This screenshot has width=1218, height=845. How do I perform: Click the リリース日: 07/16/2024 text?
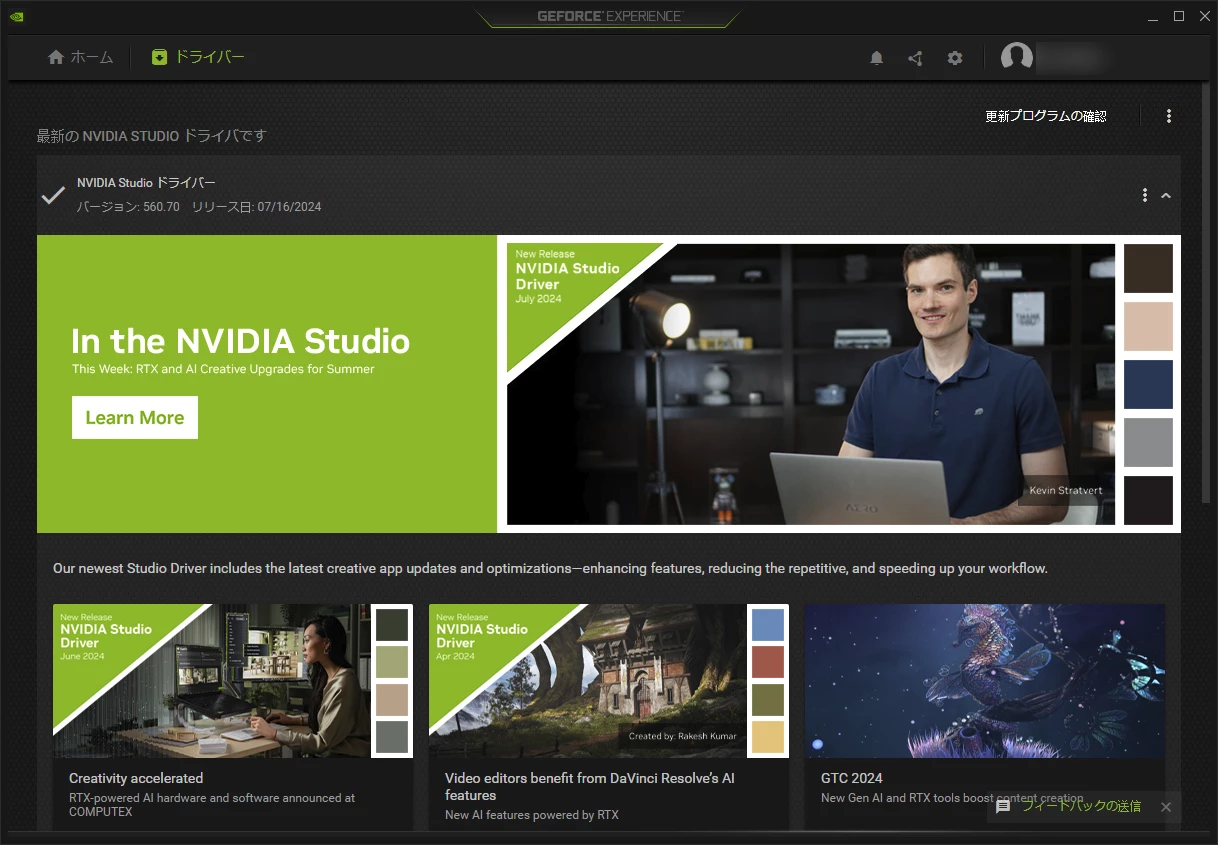(x=257, y=207)
